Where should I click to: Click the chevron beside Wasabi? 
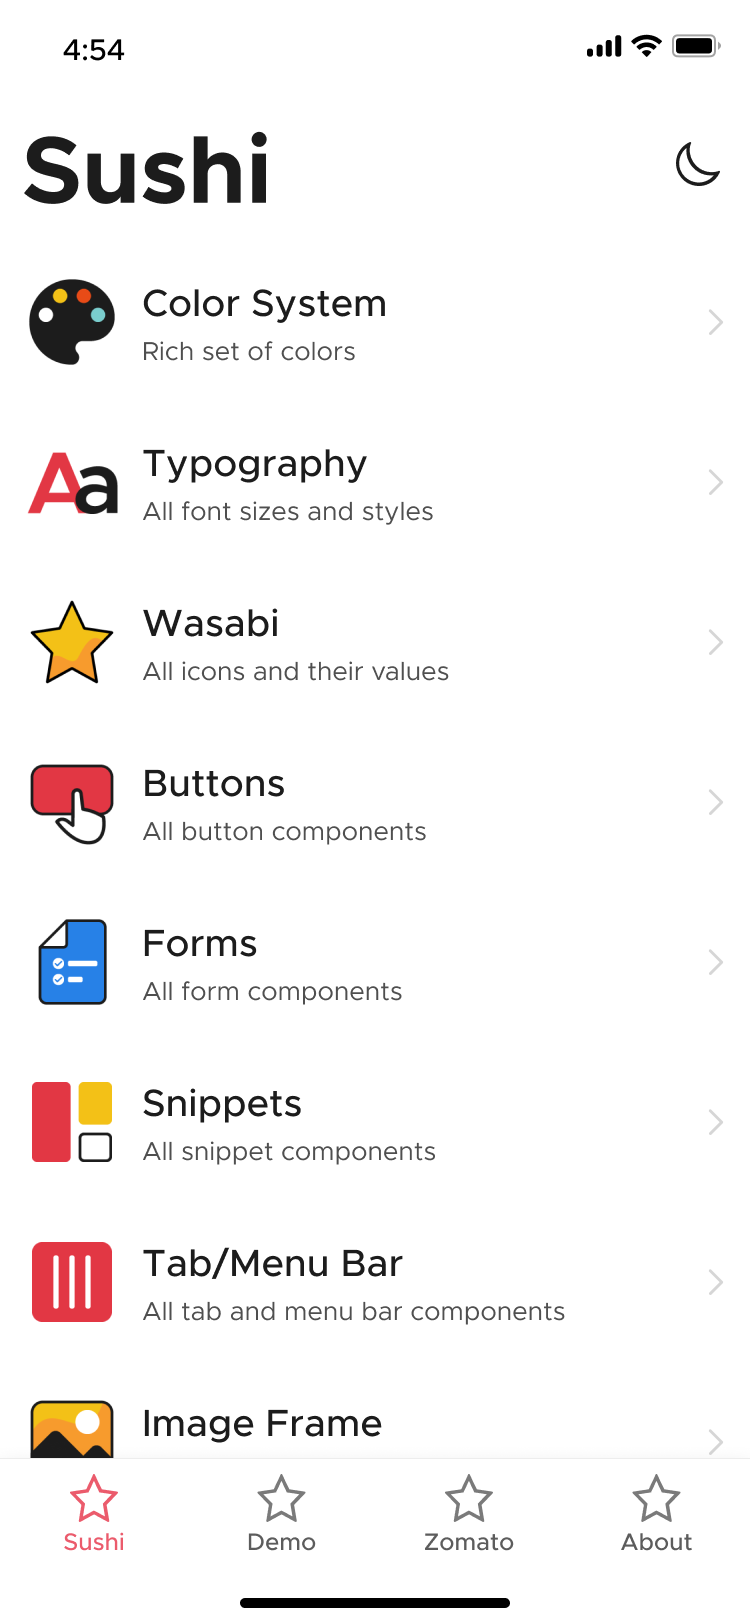click(715, 642)
